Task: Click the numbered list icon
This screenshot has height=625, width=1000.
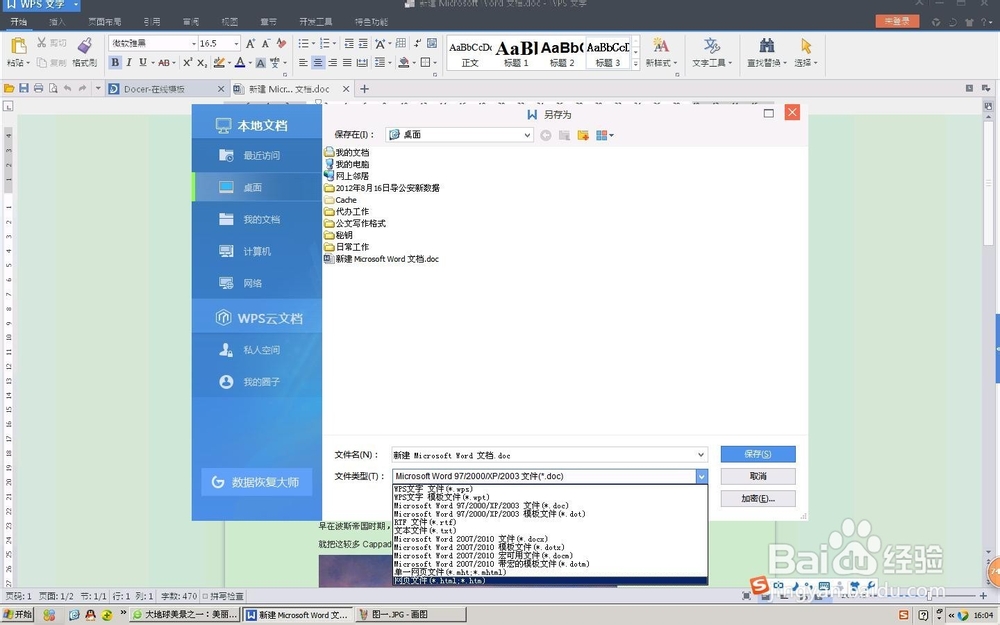Action: pyautogui.click(x=324, y=43)
